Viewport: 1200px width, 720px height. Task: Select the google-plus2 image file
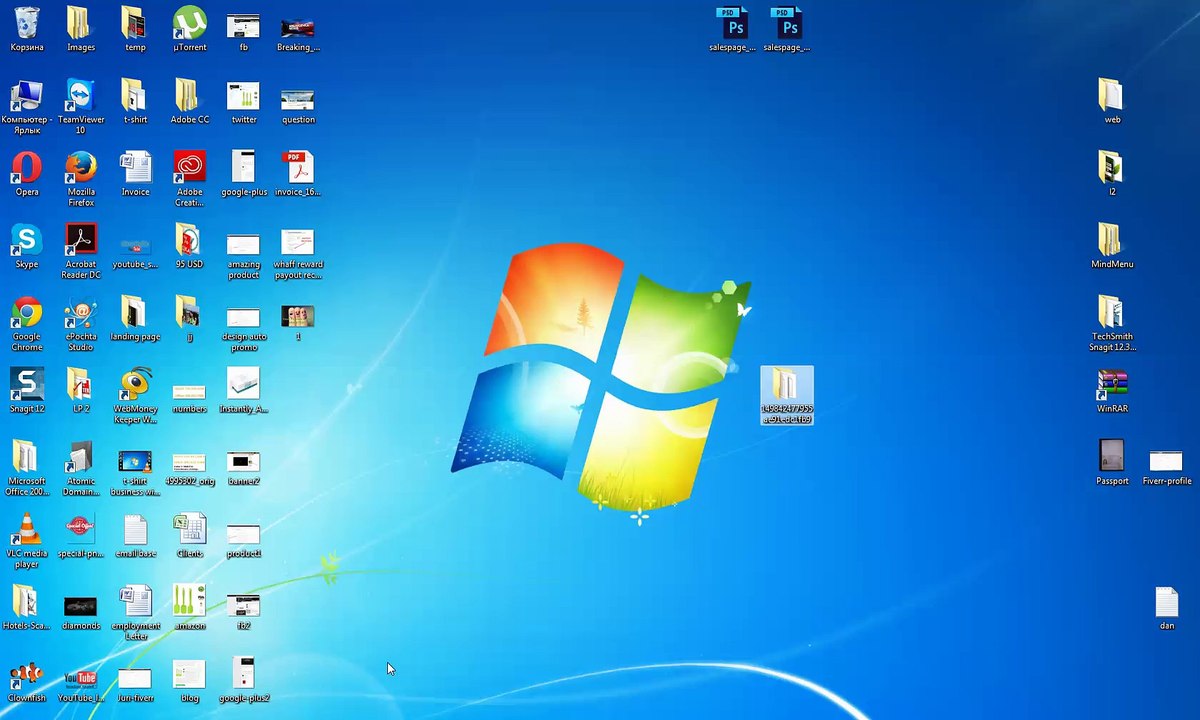click(243, 680)
